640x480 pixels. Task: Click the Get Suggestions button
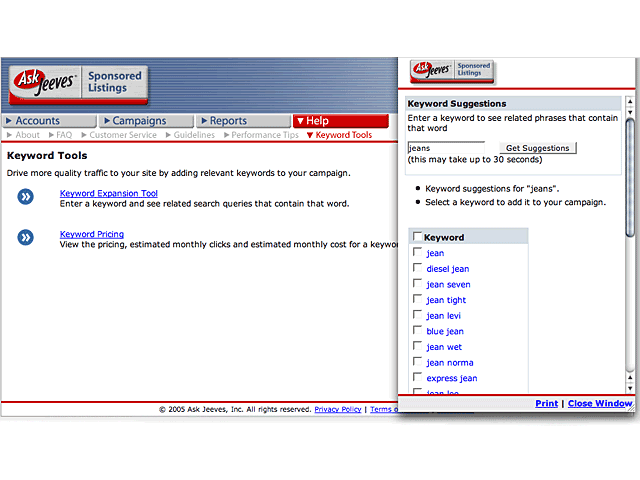pos(538,148)
